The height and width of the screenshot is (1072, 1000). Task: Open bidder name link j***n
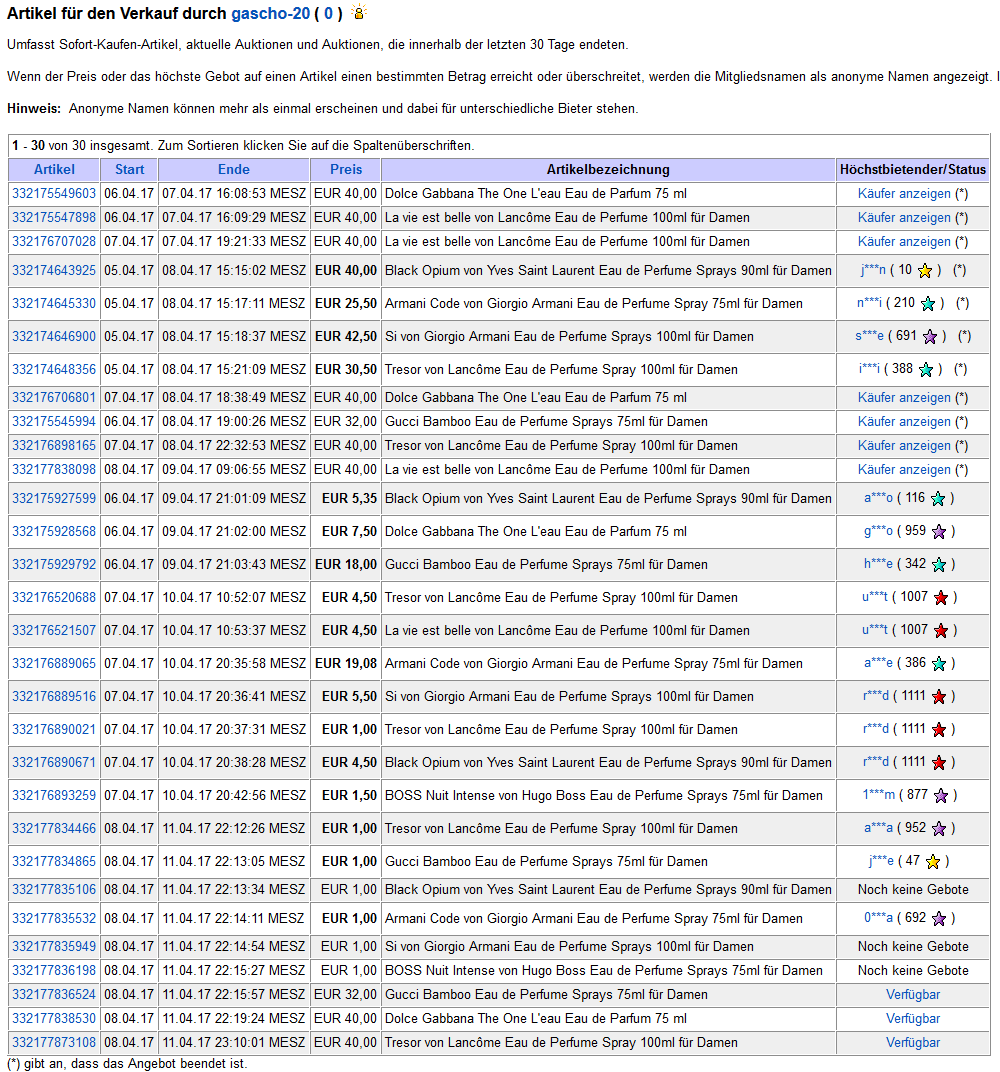[873, 270]
